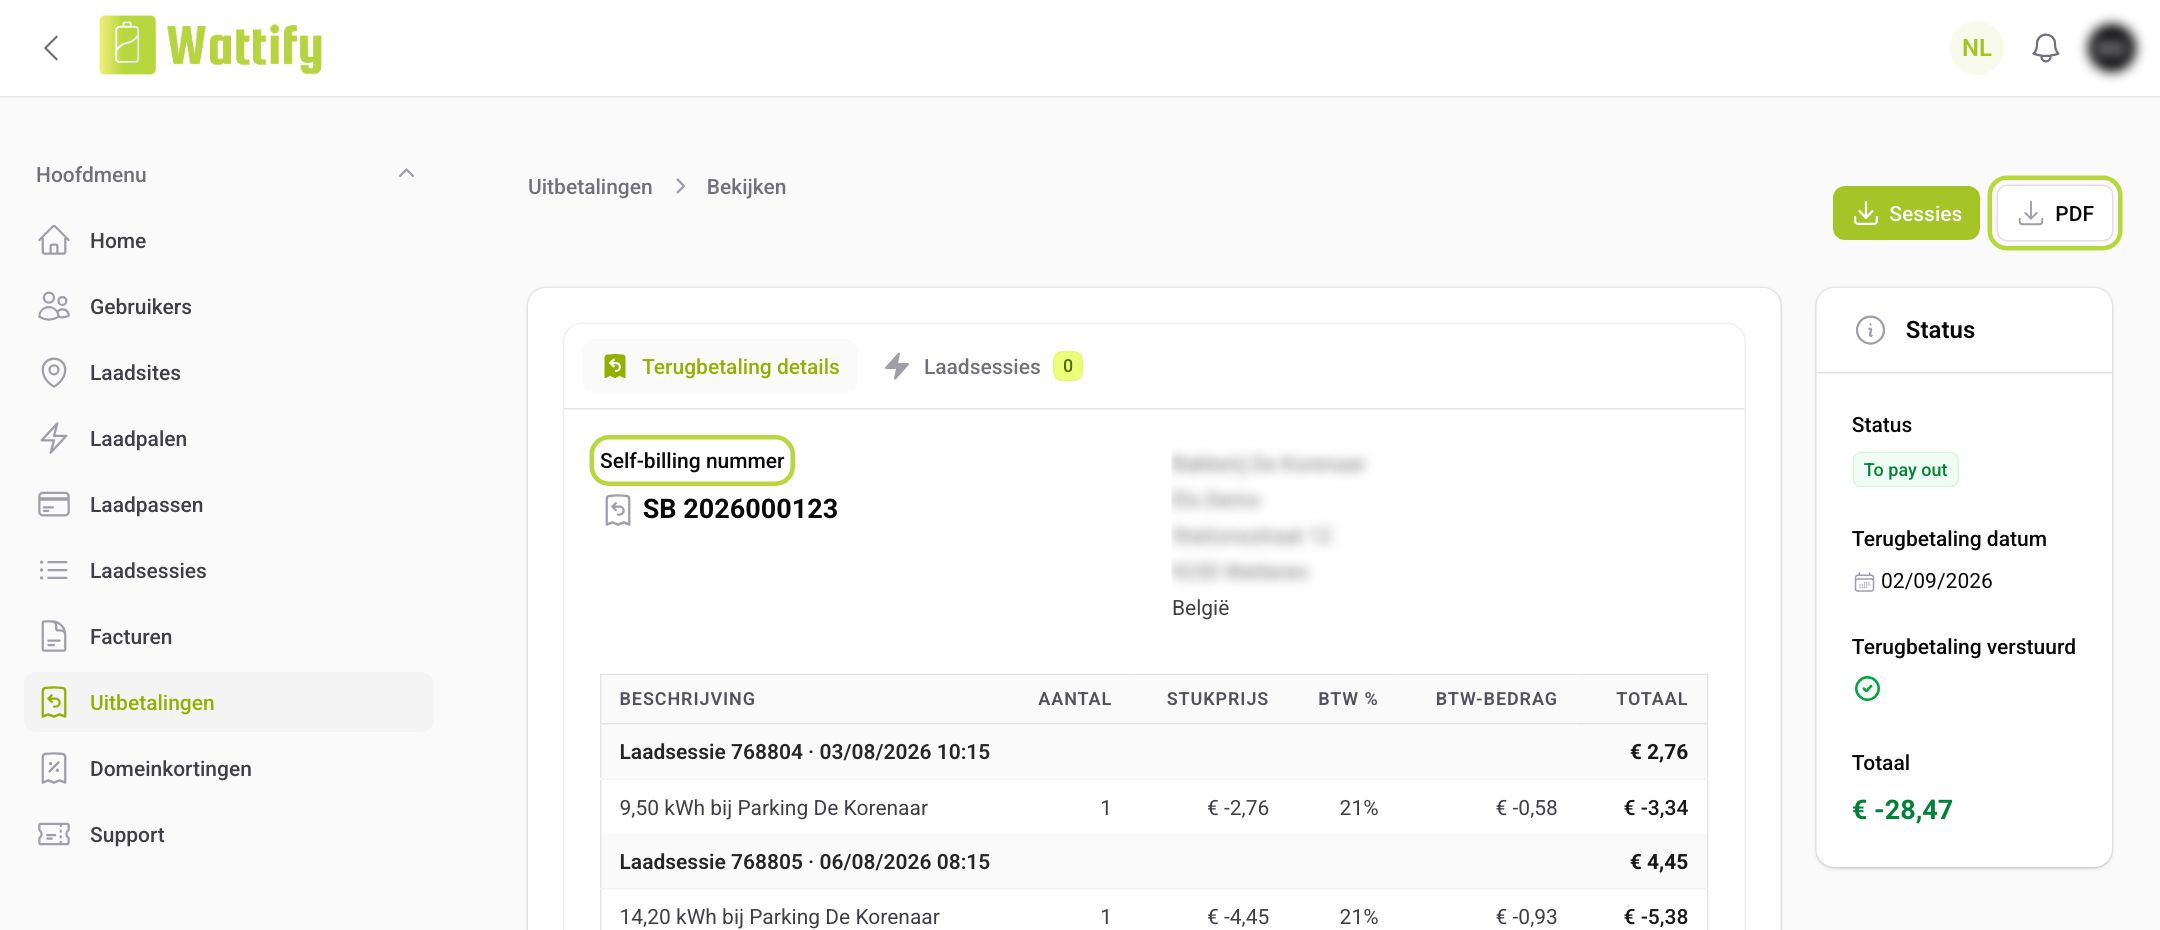Click the Wattify logo
This screenshot has height=930, width=2160.
211,46
